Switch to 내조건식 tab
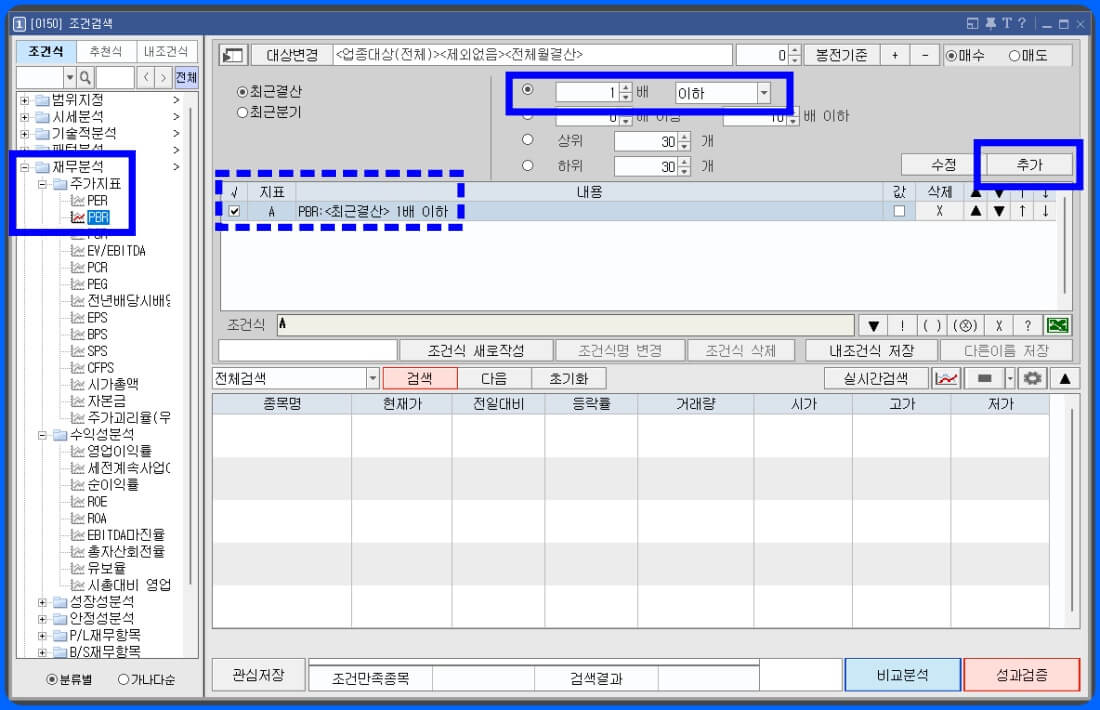This screenshot has width=1100, height=710. coord(166,52)
